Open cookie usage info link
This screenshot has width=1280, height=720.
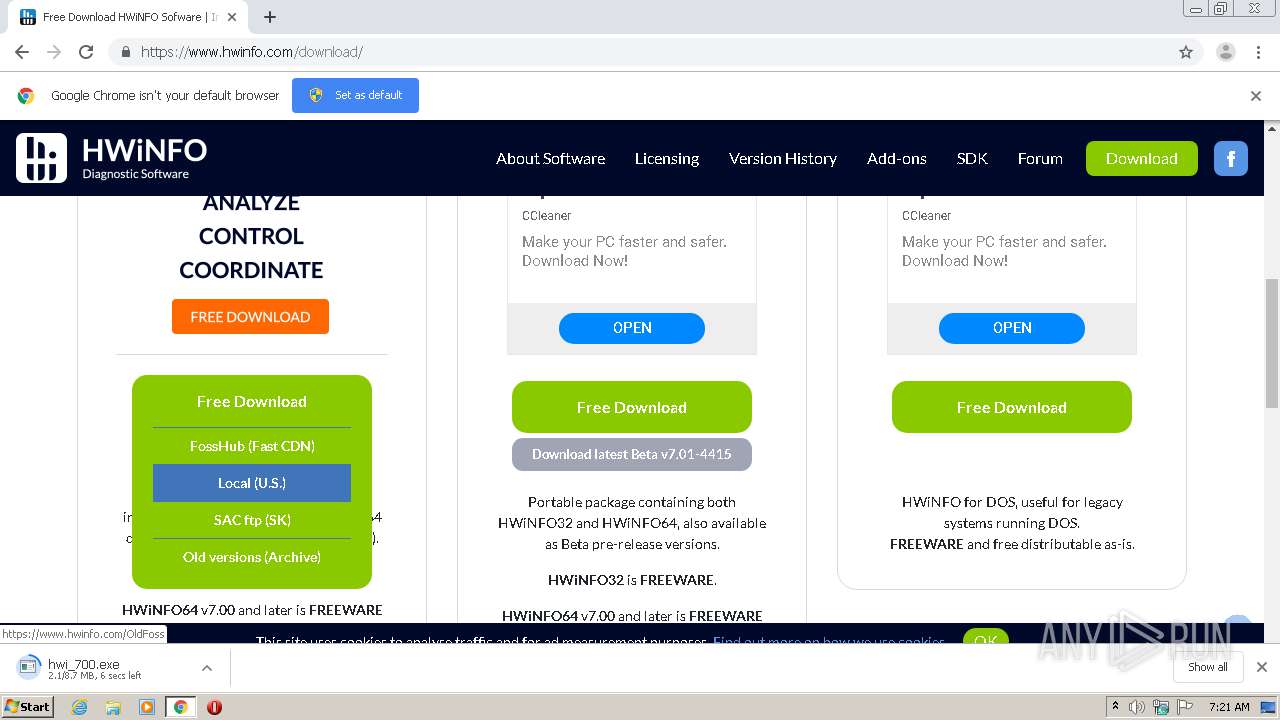point(829,641)
